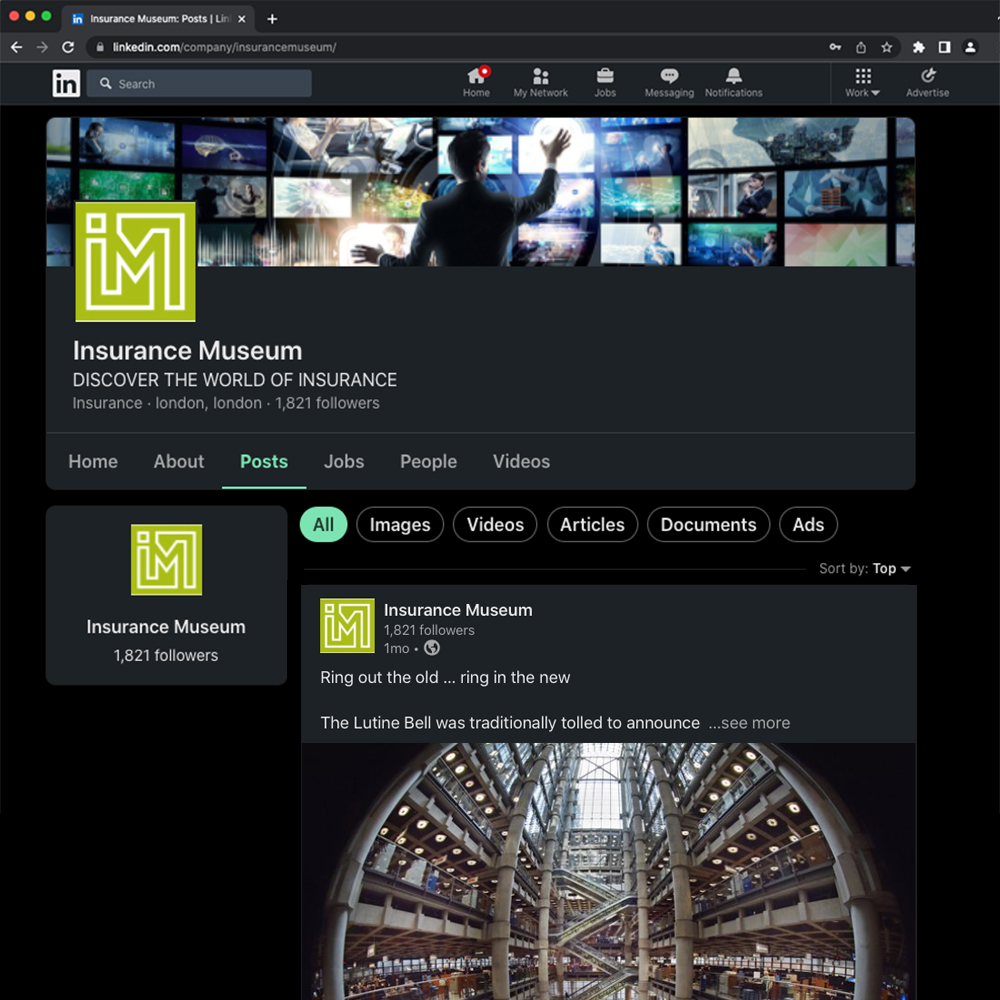1000x1000 pixels.
Task: Click the LinkedIn search field
Action: [199, 84]
